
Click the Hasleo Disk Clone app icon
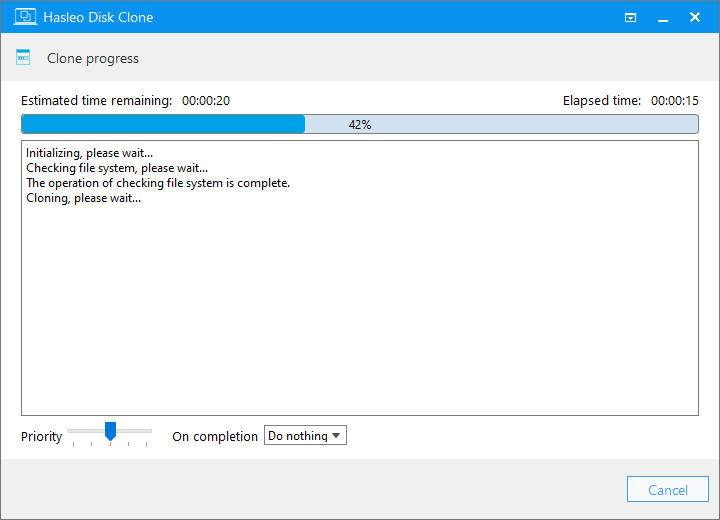25,17
